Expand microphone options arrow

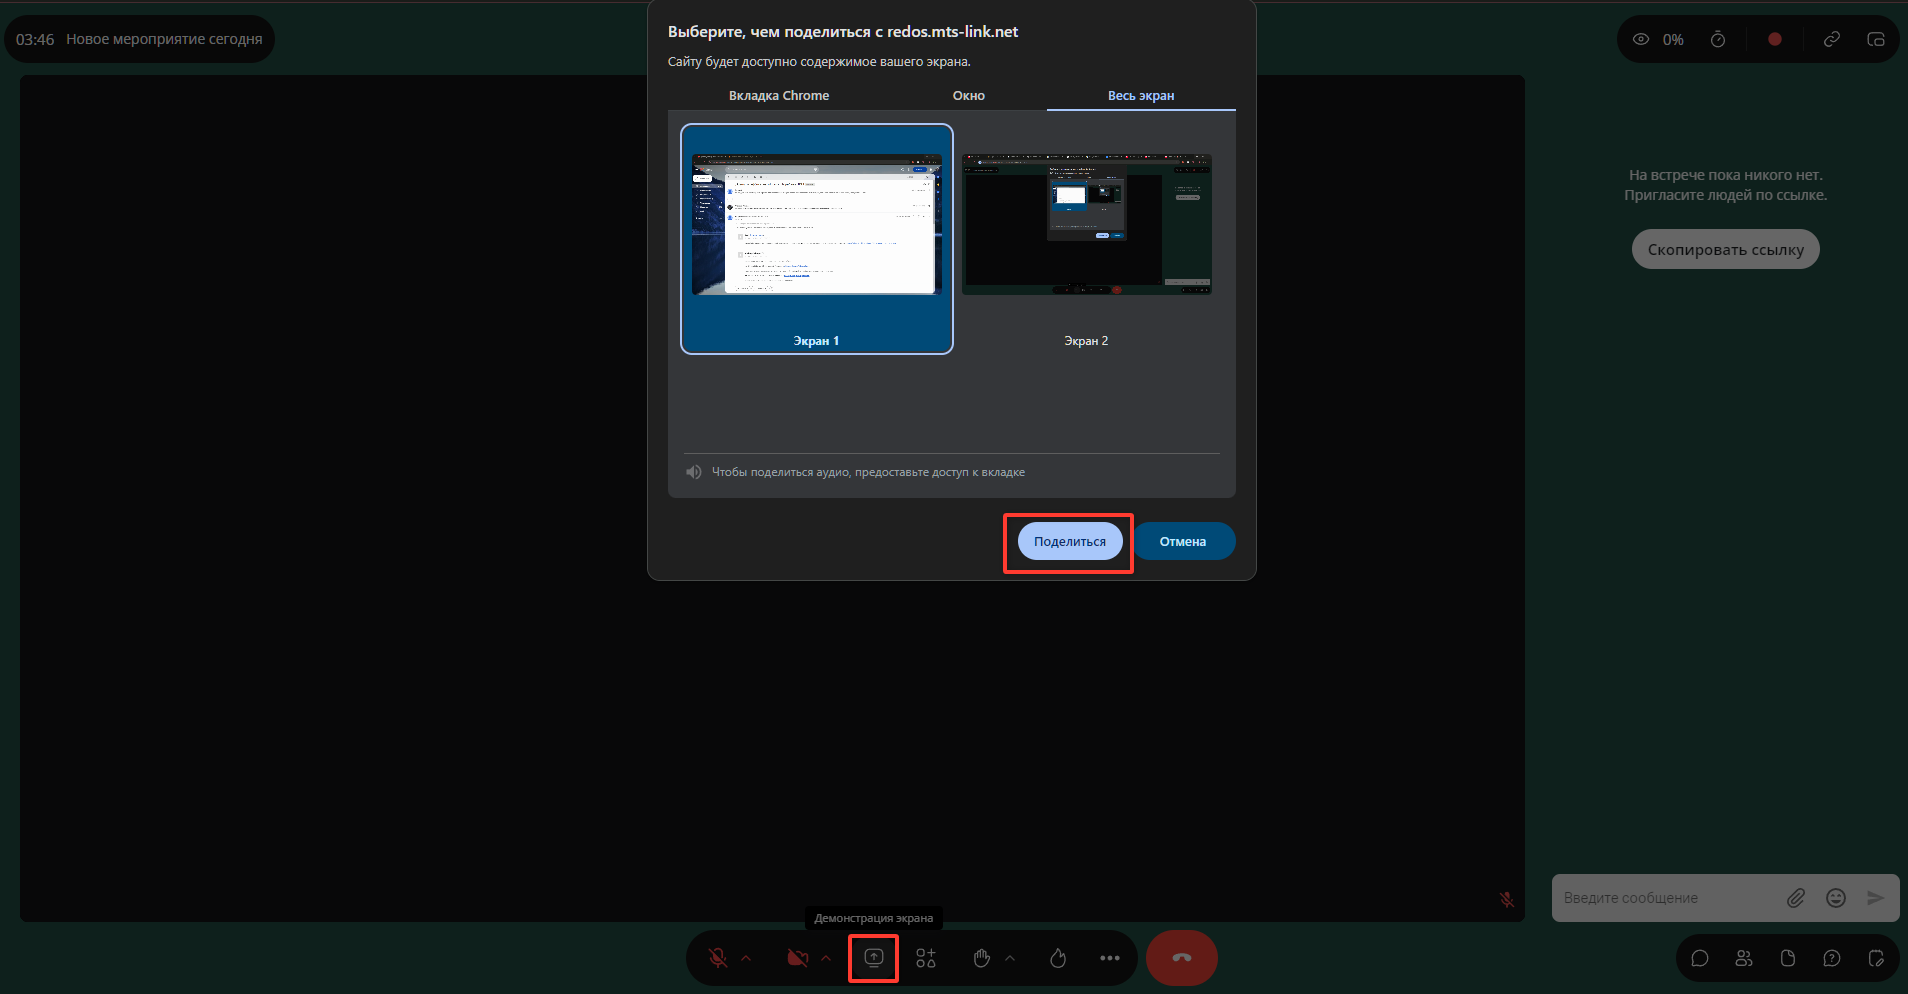click(746, 958)
